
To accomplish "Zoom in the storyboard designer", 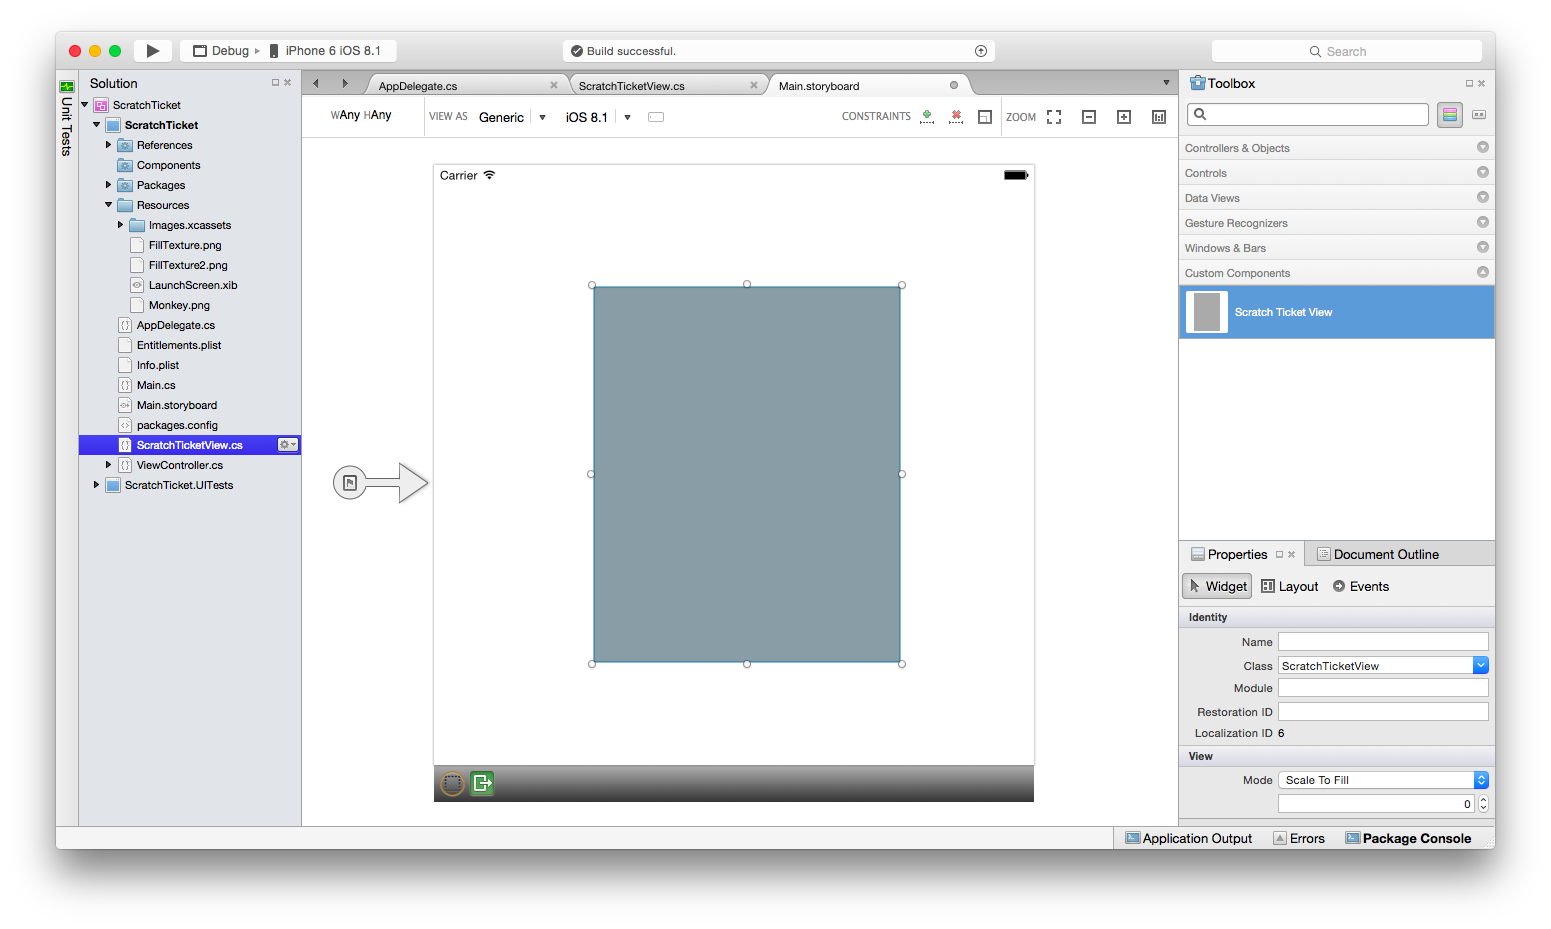I will [x=1124, y=117].
